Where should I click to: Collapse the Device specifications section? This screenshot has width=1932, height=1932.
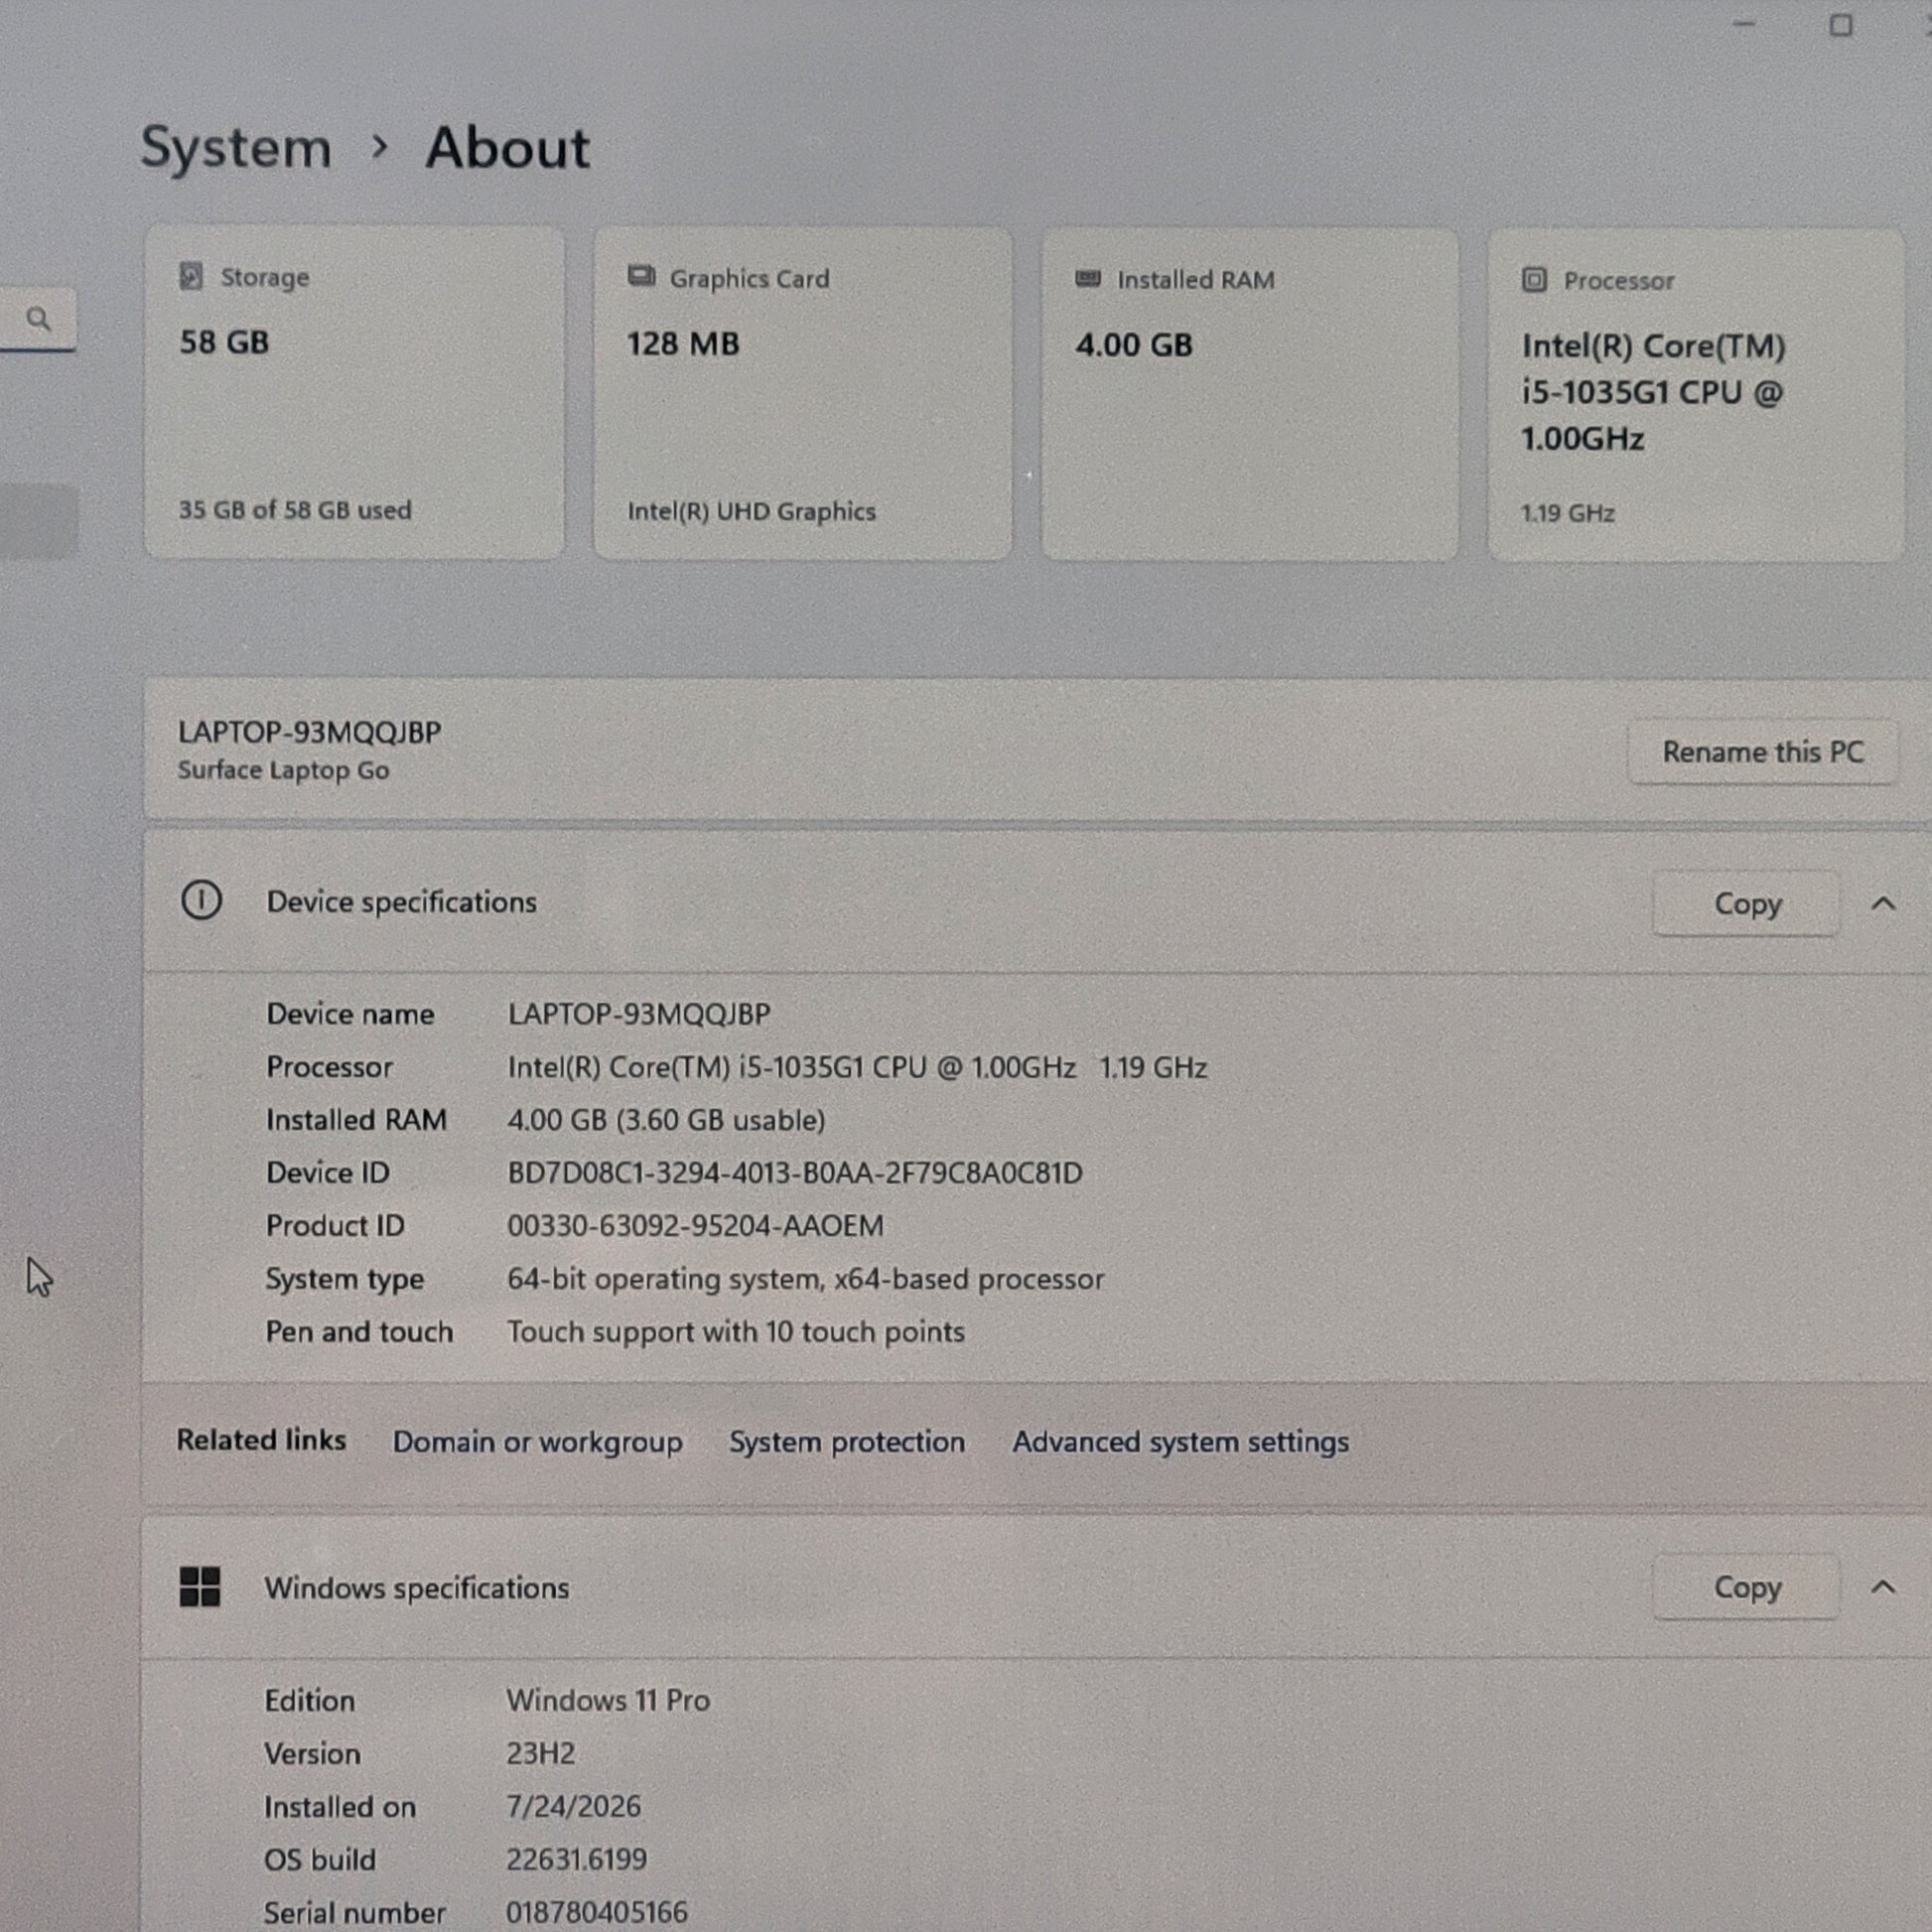coord(1883,904)
